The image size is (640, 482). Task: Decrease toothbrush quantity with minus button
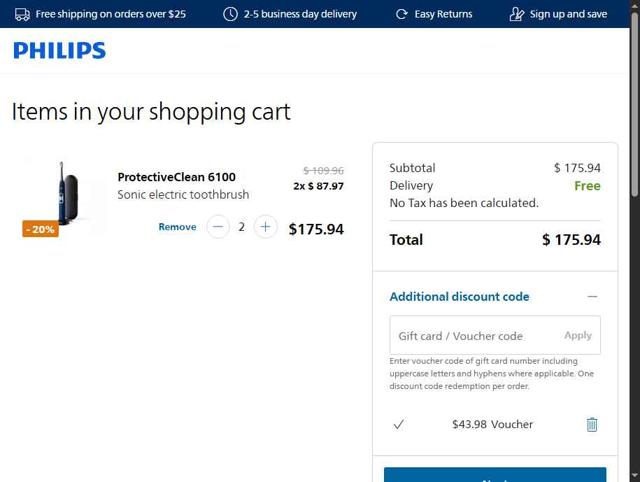coord(218,227)
